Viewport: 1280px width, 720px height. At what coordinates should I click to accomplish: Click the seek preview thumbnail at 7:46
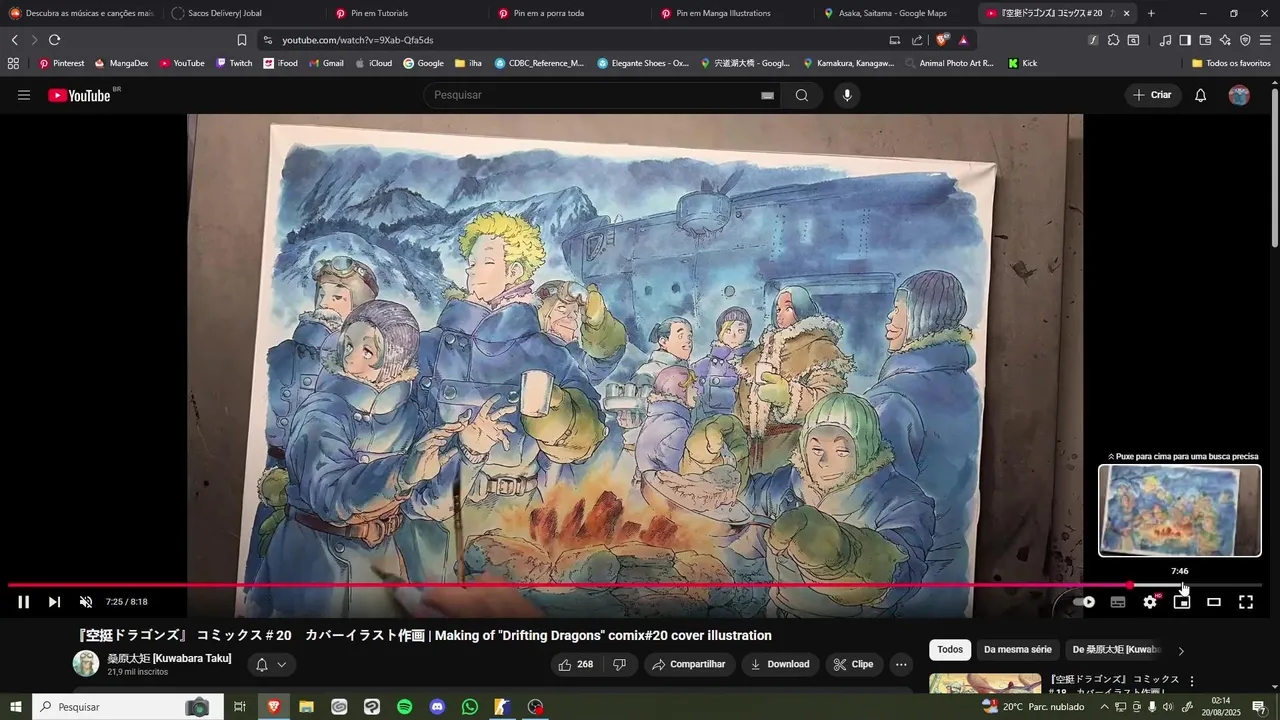point(1180,510)
